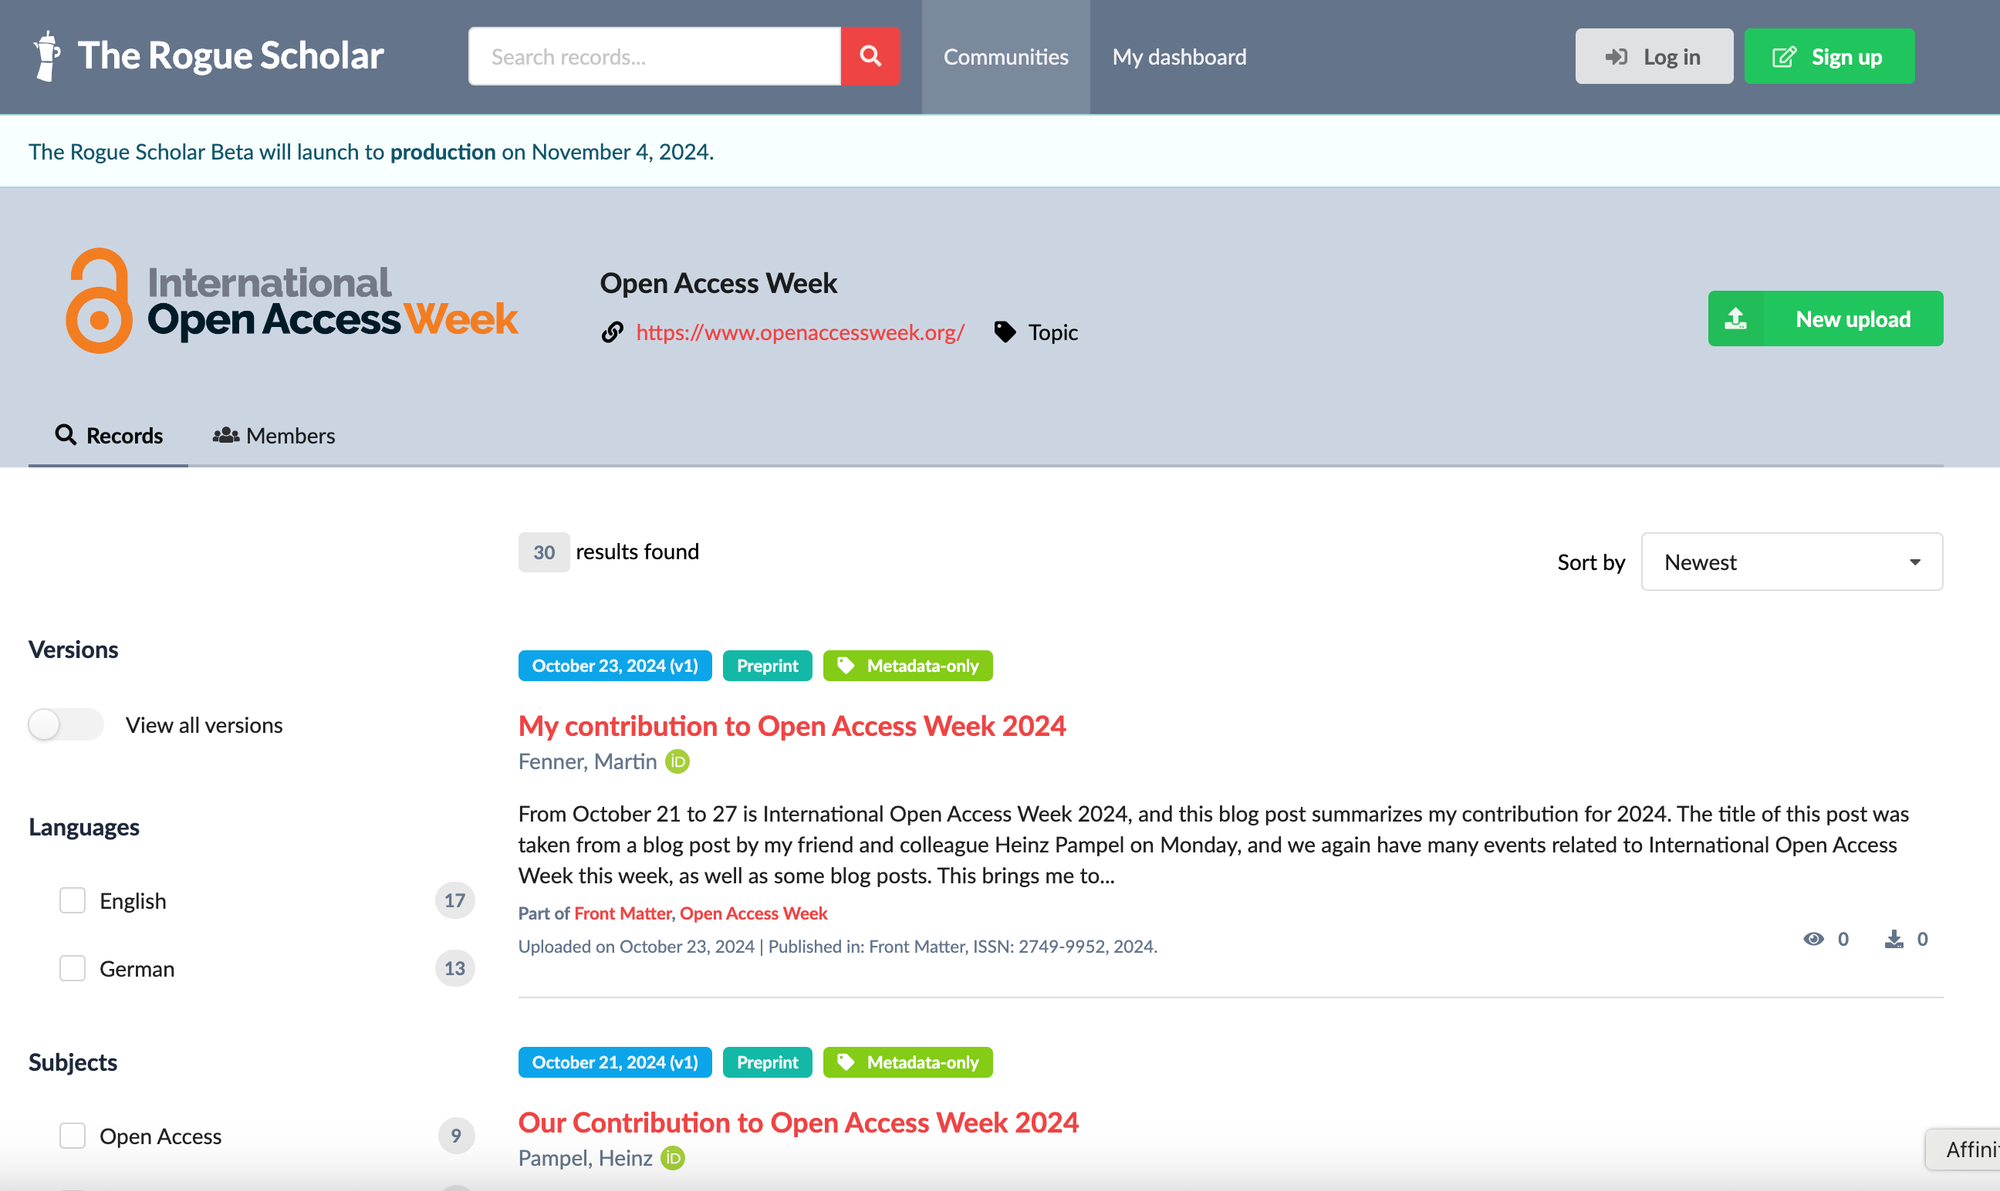Open the openaccessweek.org website link

pos(800,332)
